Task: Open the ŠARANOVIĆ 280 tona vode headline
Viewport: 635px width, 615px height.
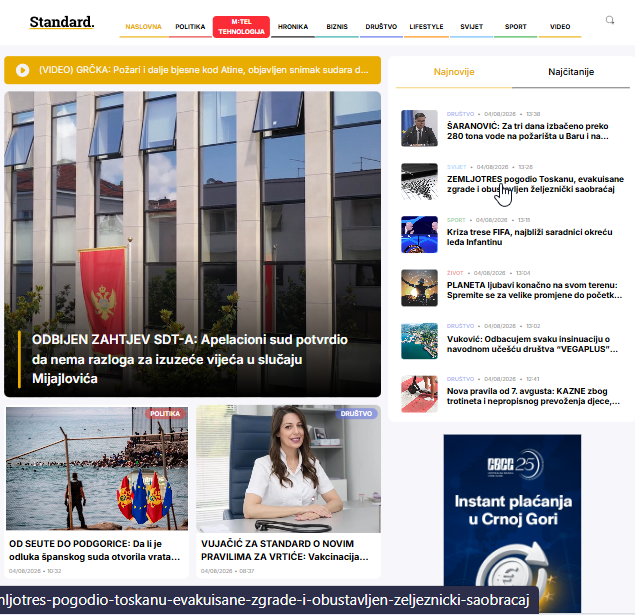Action: [x=527, y=131]
